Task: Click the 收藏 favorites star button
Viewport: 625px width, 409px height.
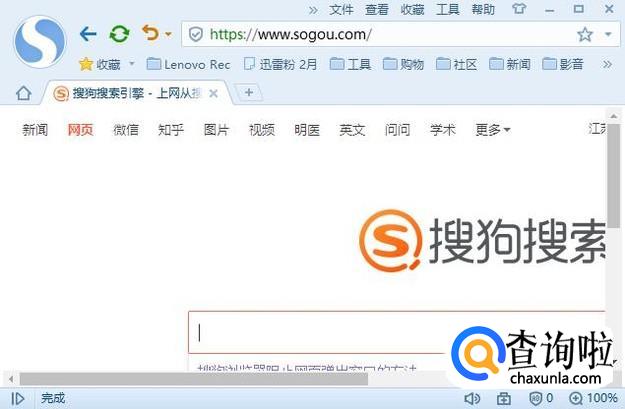Action: 100,64
